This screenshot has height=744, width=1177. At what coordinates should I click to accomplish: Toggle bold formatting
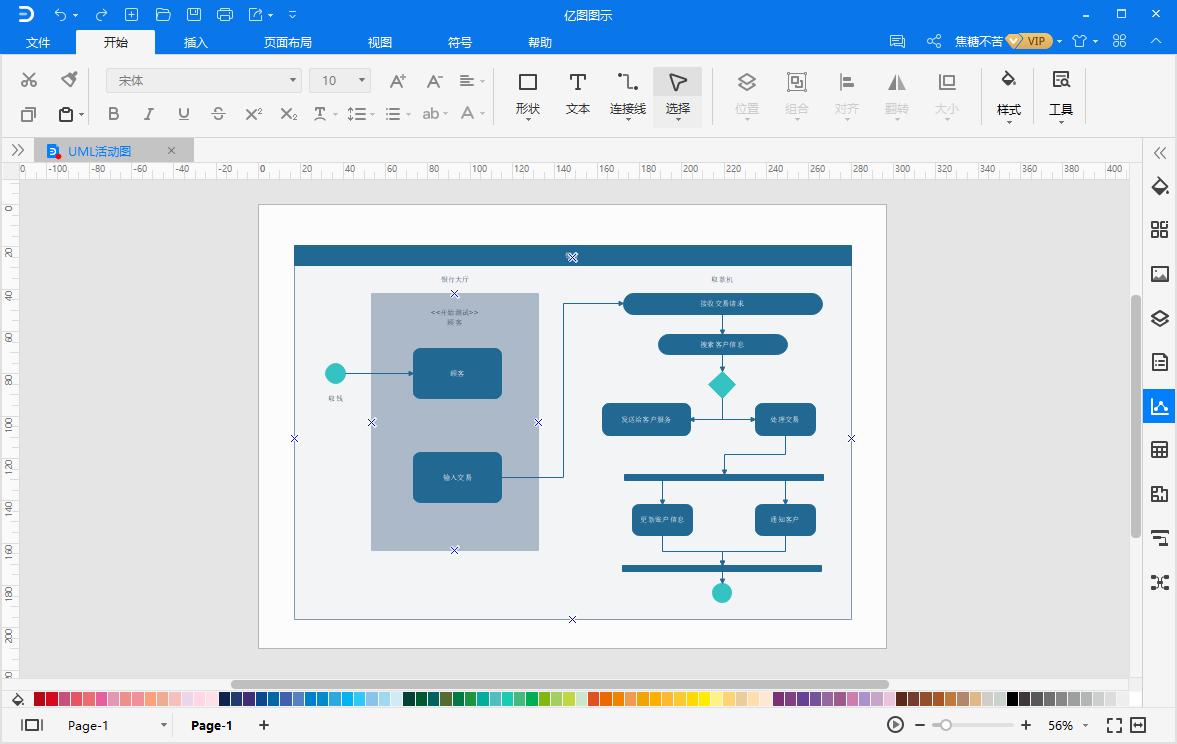pyautogui.click(x=113, y=114)
